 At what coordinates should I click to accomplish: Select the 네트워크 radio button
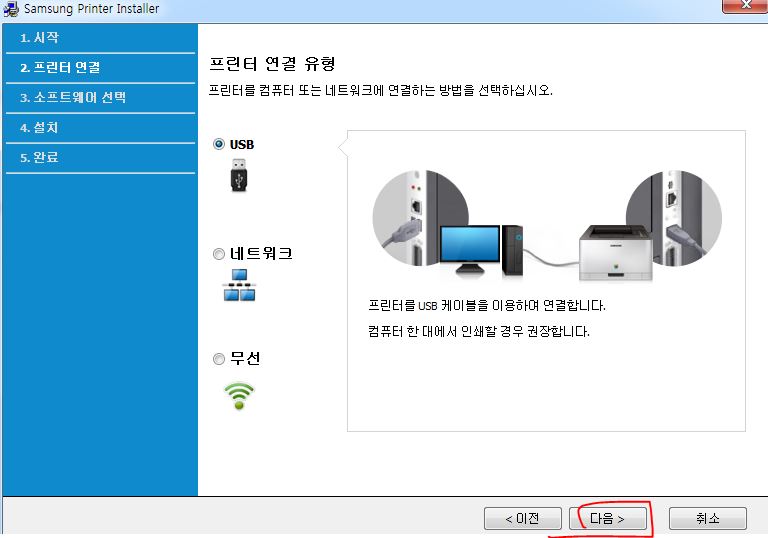pos(218,254)
